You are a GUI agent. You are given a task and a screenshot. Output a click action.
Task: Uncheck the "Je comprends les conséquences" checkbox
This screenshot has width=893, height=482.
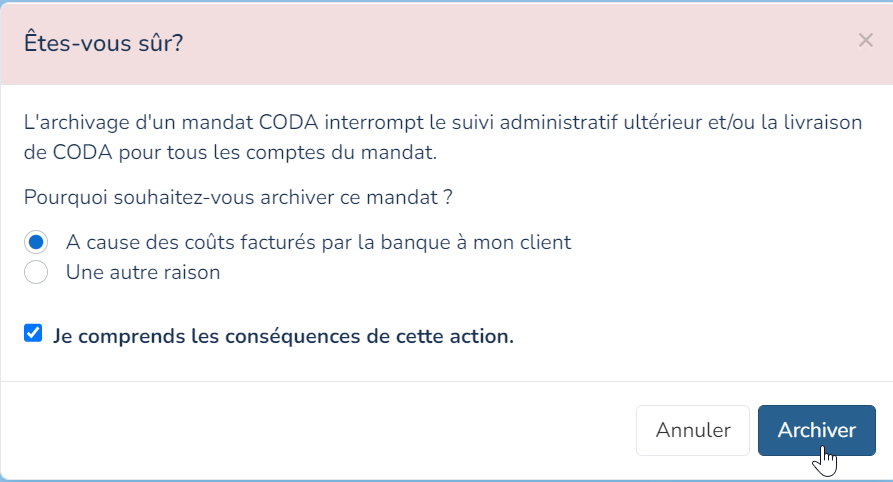coord(33,333)
